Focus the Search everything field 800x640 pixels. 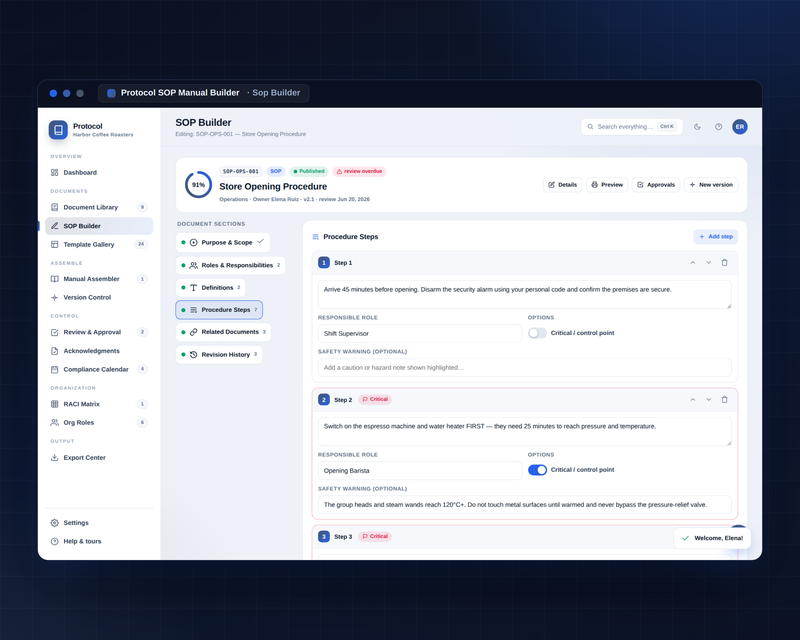click(632, 127)
